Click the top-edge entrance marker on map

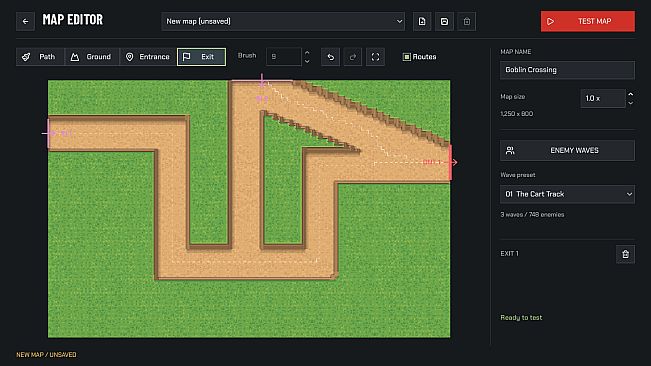click(x=262, y=81)
